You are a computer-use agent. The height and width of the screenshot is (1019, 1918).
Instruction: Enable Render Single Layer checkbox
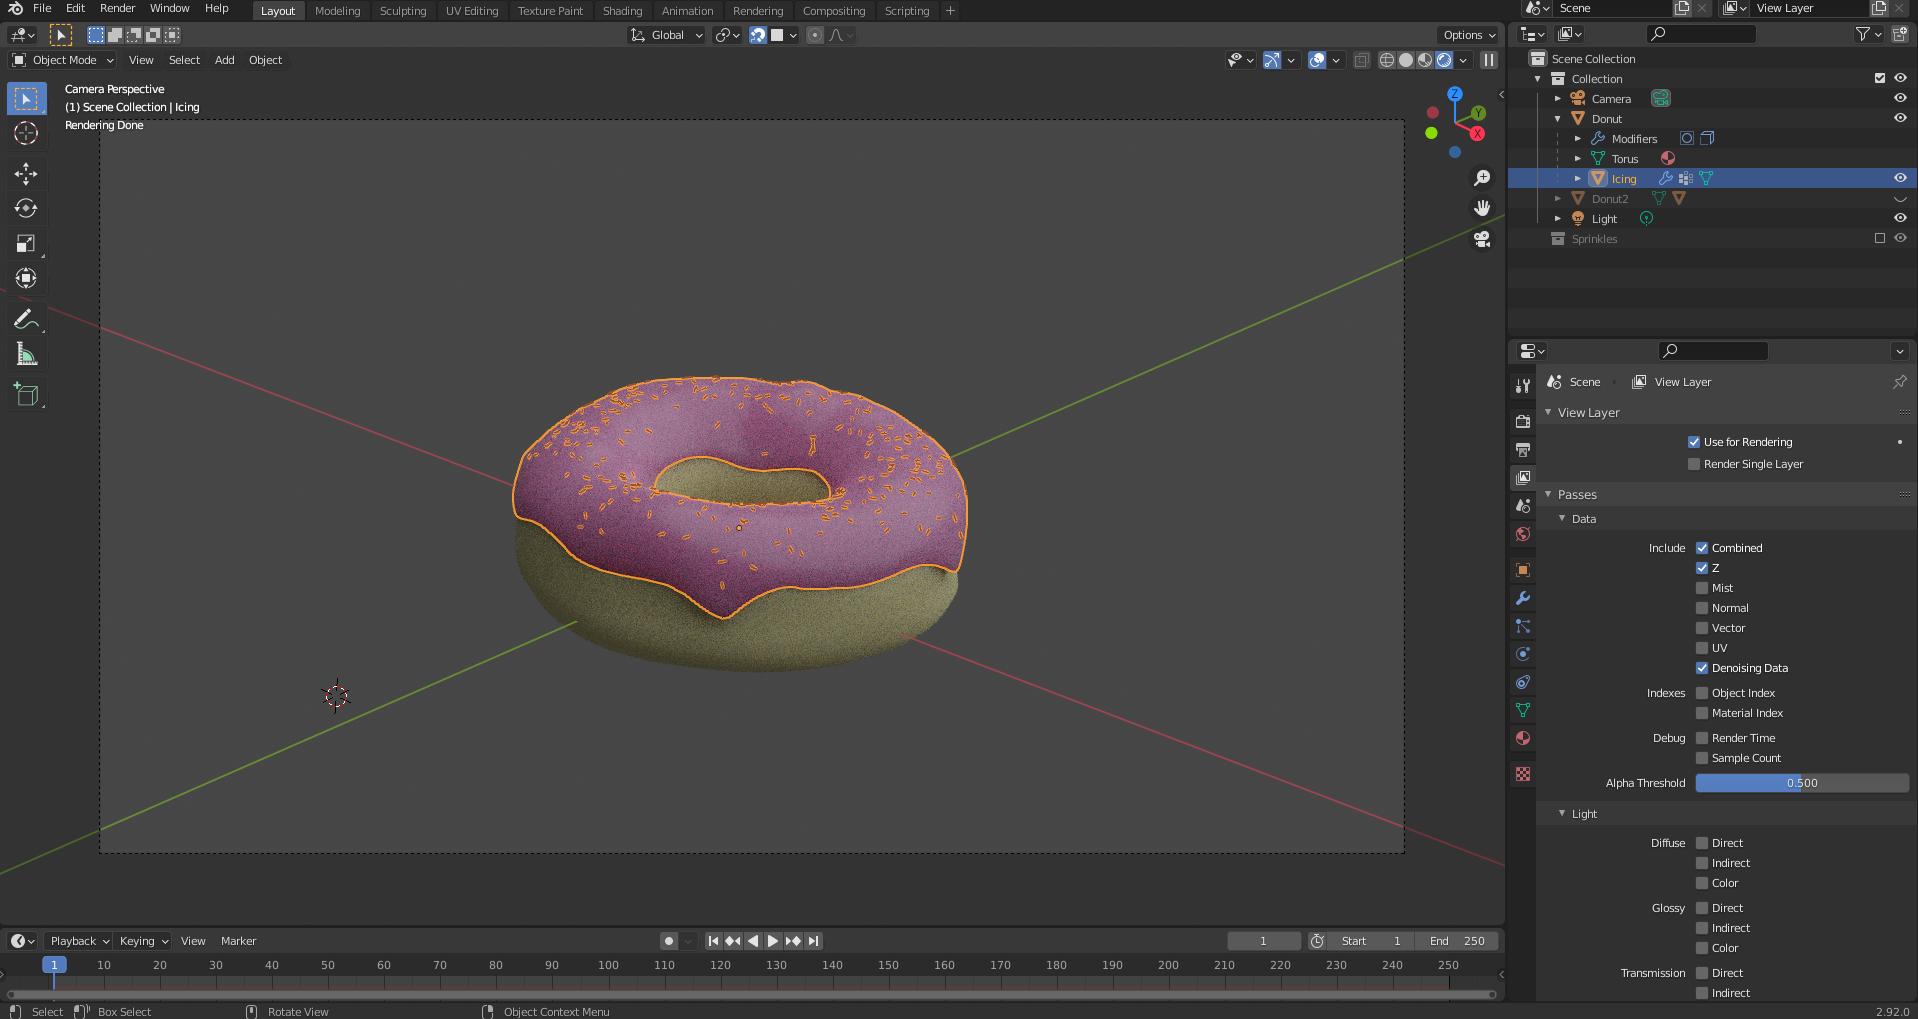1694,464
